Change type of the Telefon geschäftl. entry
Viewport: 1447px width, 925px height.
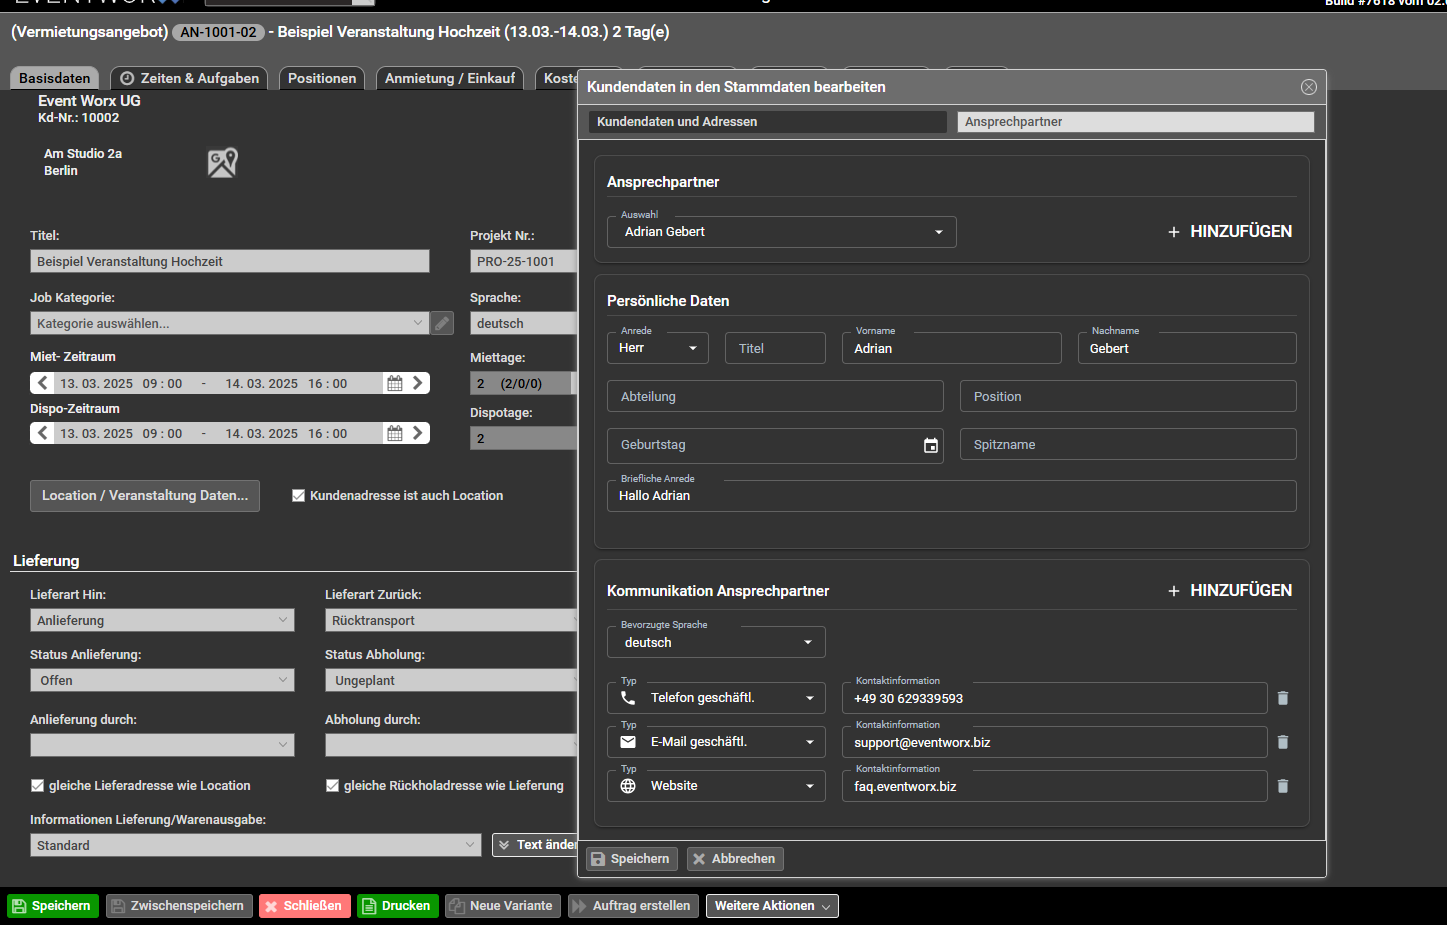(x=716, y=698)
